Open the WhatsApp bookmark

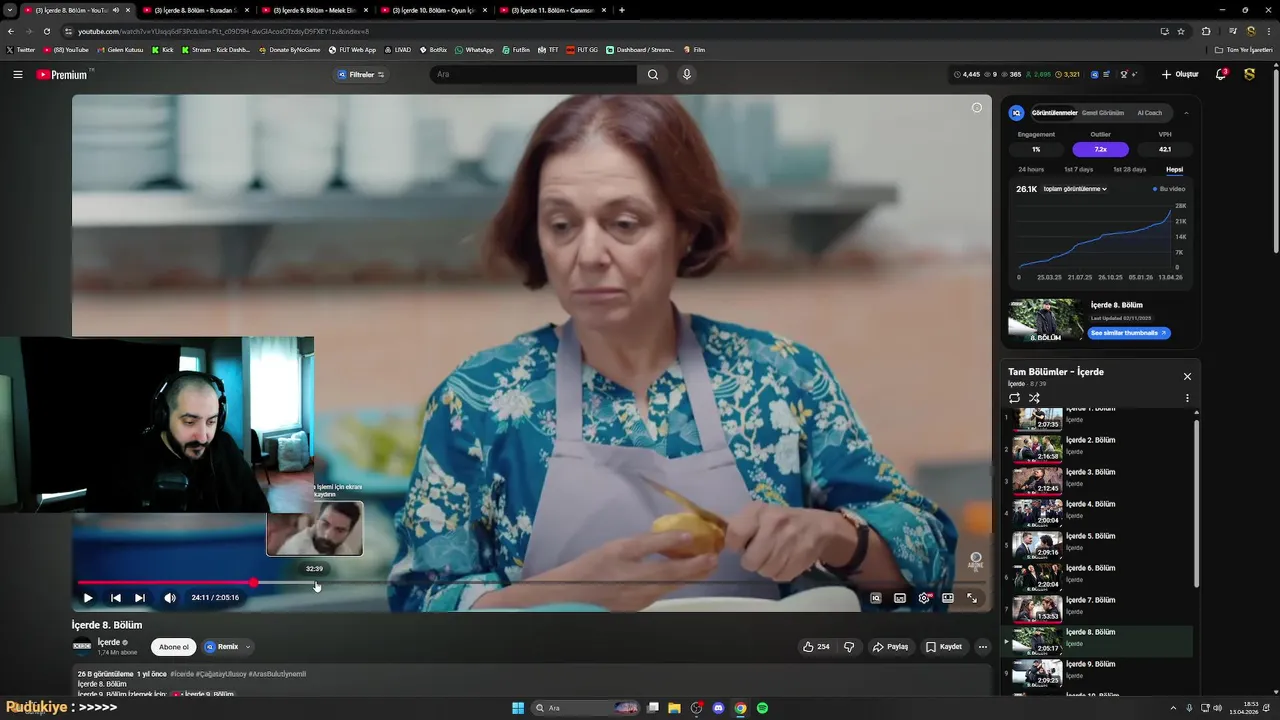474,49
